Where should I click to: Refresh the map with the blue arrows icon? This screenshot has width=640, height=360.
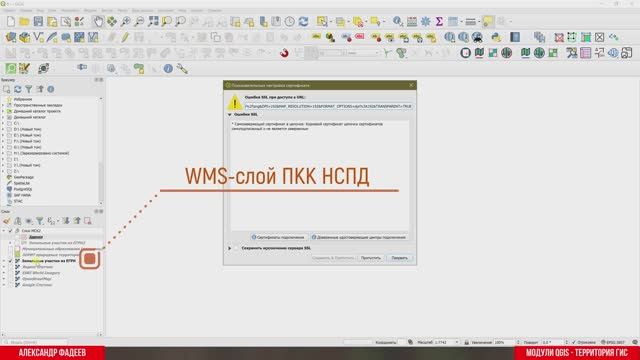click(x=303, y=22)
